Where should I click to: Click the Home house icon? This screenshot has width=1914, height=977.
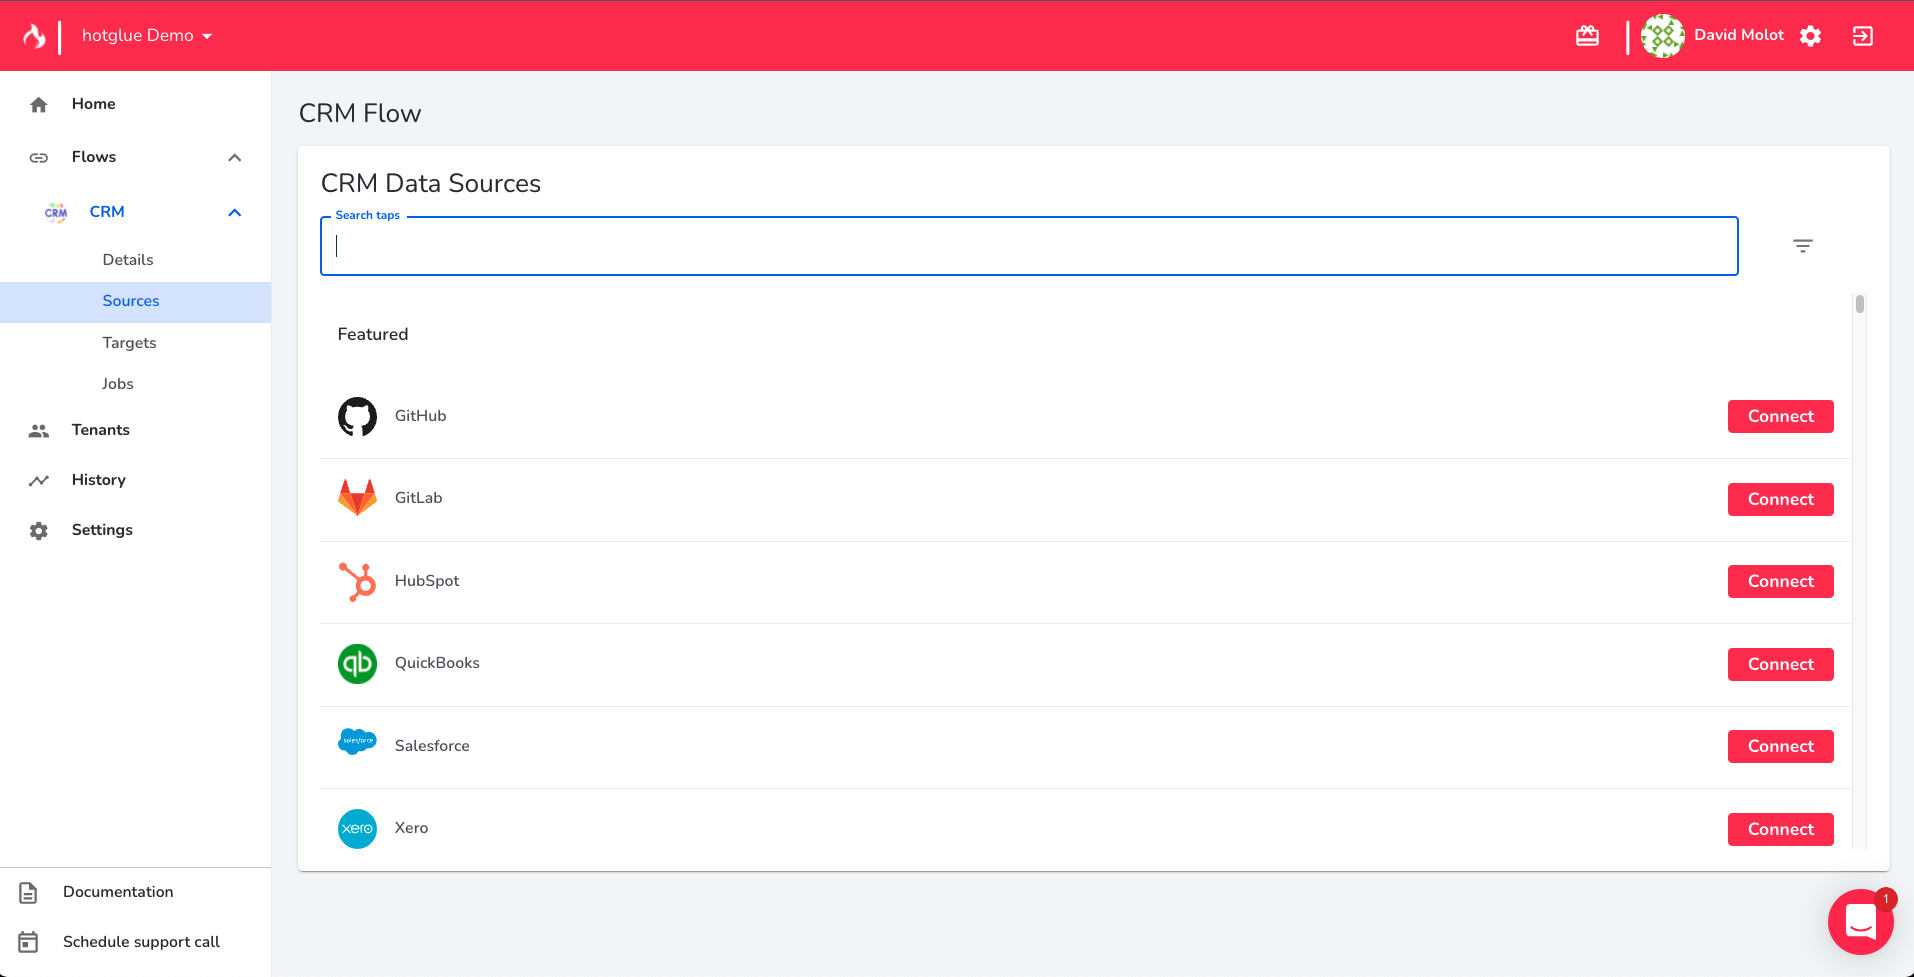(39, 104)
